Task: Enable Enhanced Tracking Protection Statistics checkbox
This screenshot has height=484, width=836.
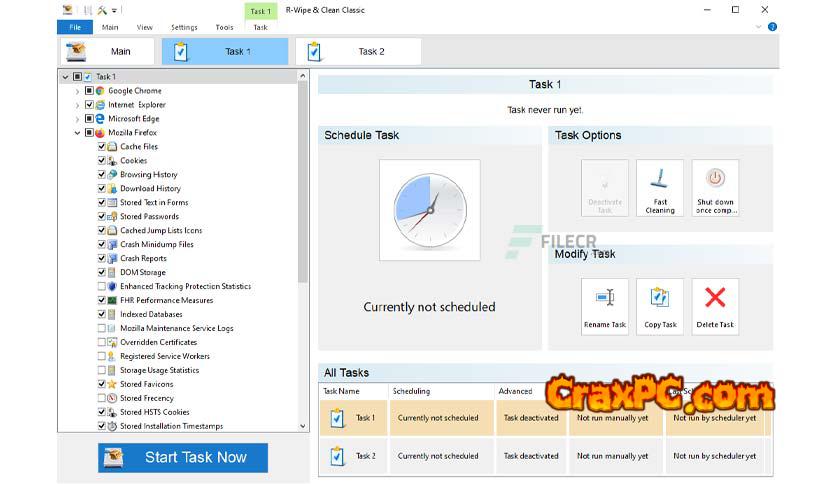Action: [101, 286]
